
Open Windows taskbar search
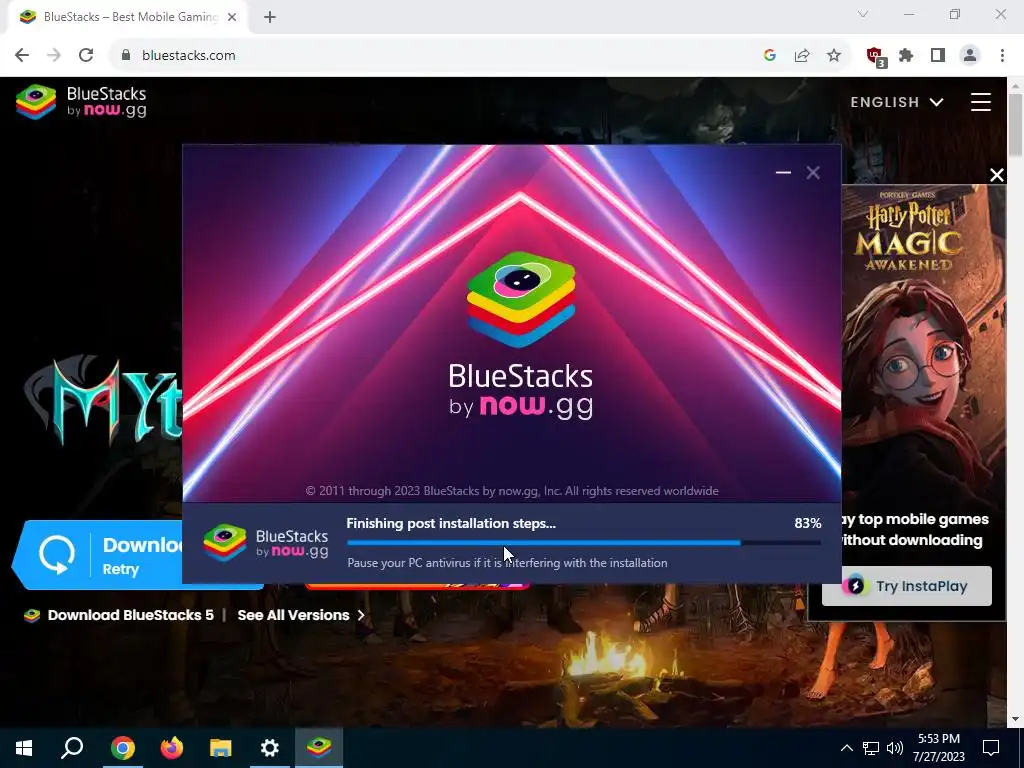pos(72,748)
